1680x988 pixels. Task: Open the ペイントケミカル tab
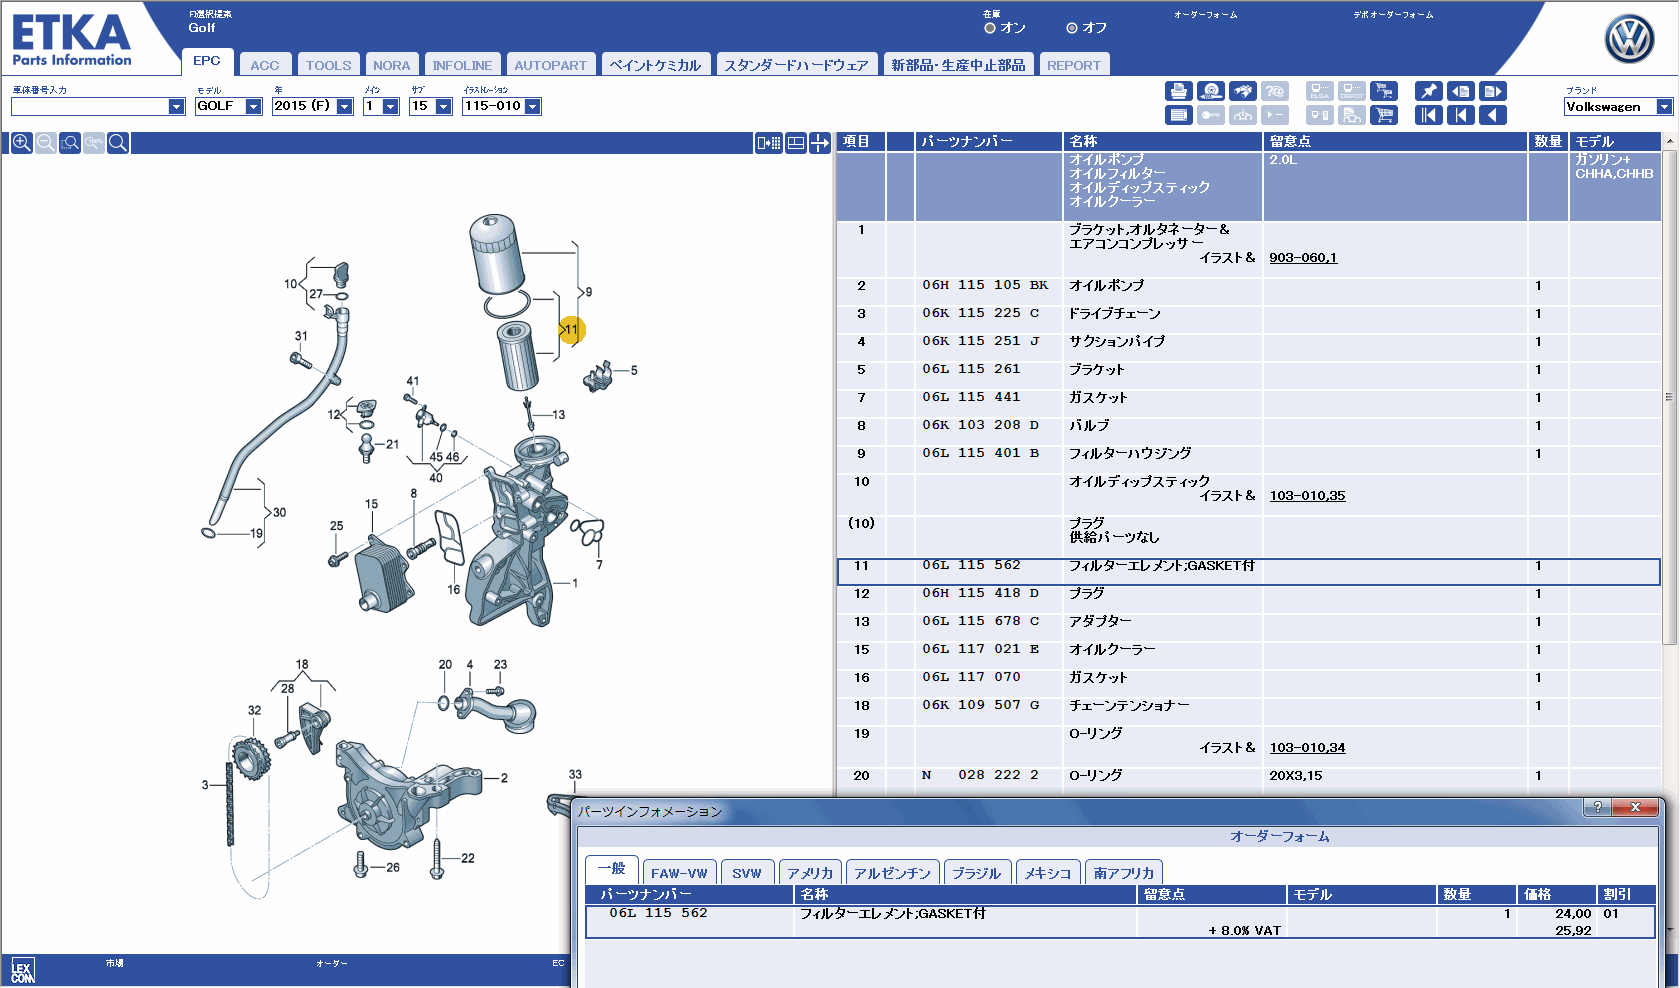656,65
